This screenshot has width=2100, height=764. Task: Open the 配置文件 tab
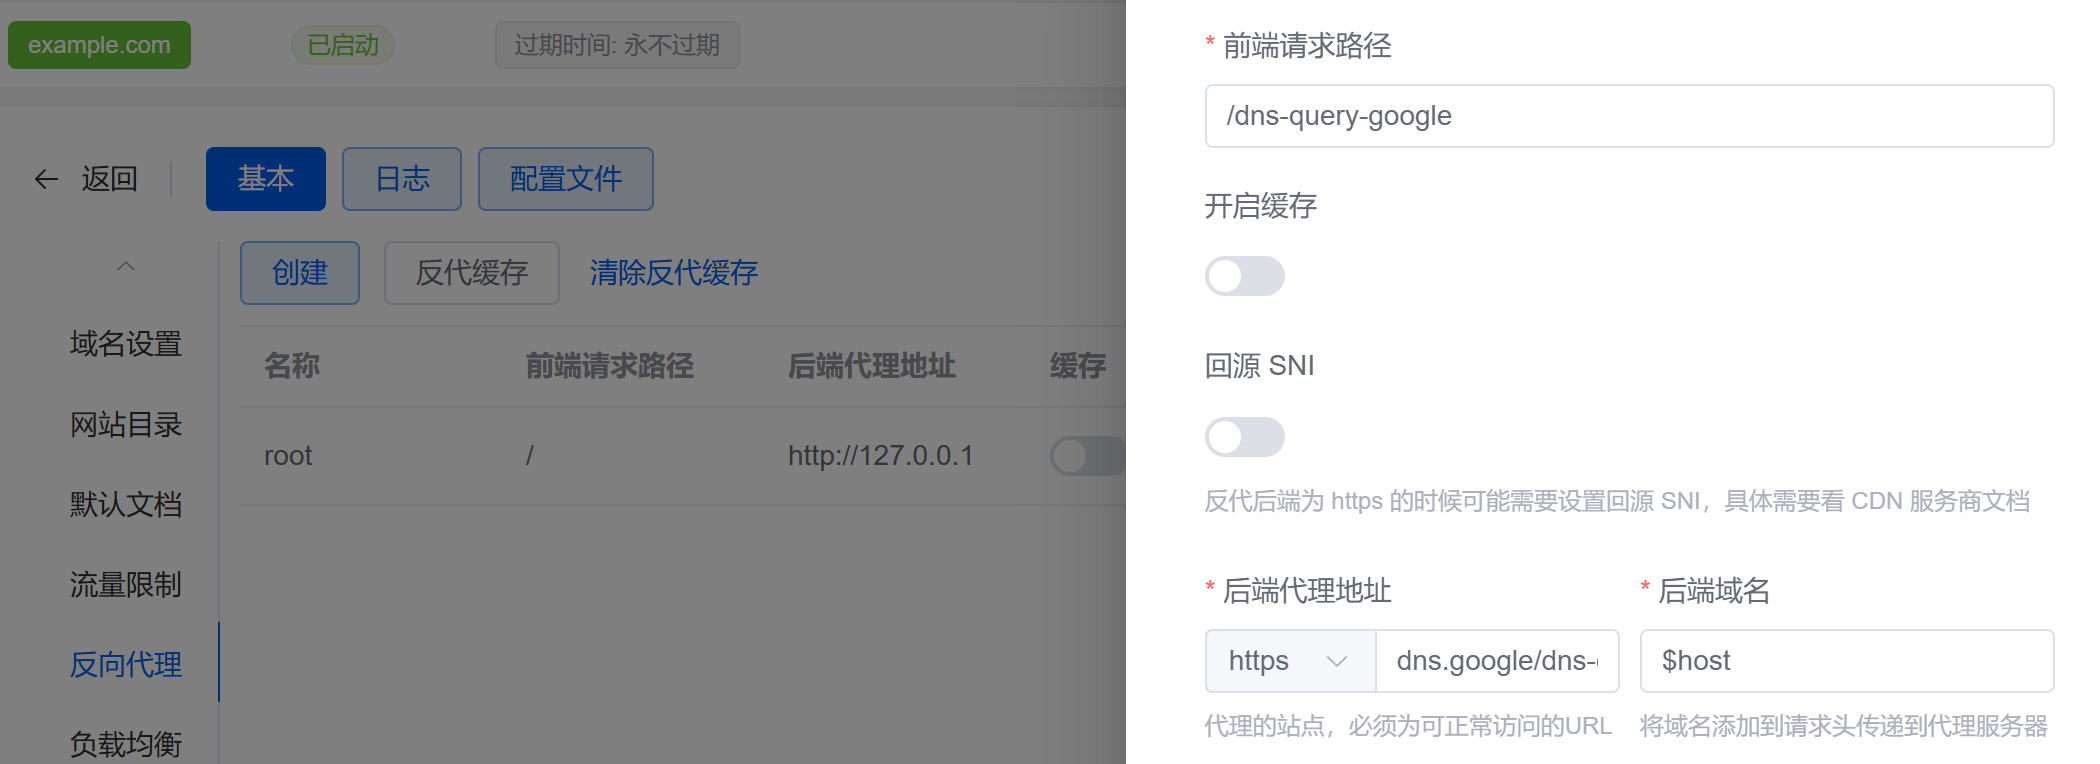pyautogui.click(x=565, y=179)
